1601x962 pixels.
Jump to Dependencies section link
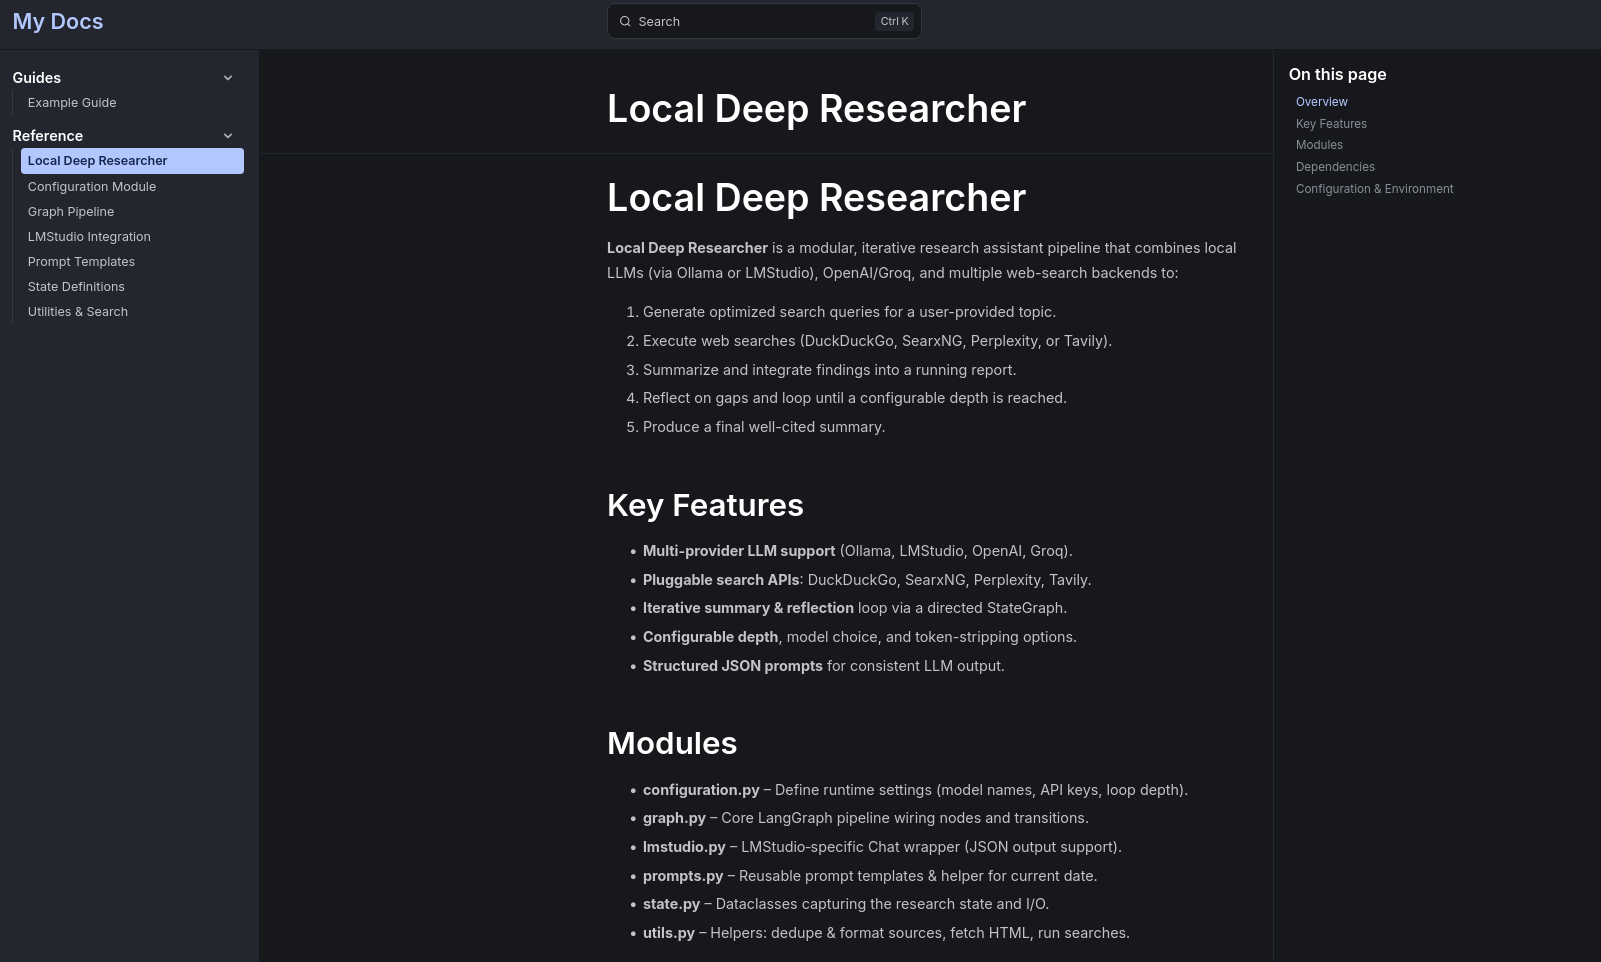1335,167
